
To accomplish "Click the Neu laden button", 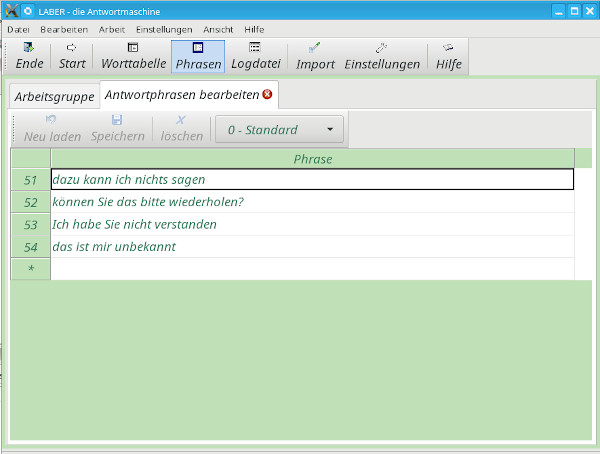I will click(51, 129).
